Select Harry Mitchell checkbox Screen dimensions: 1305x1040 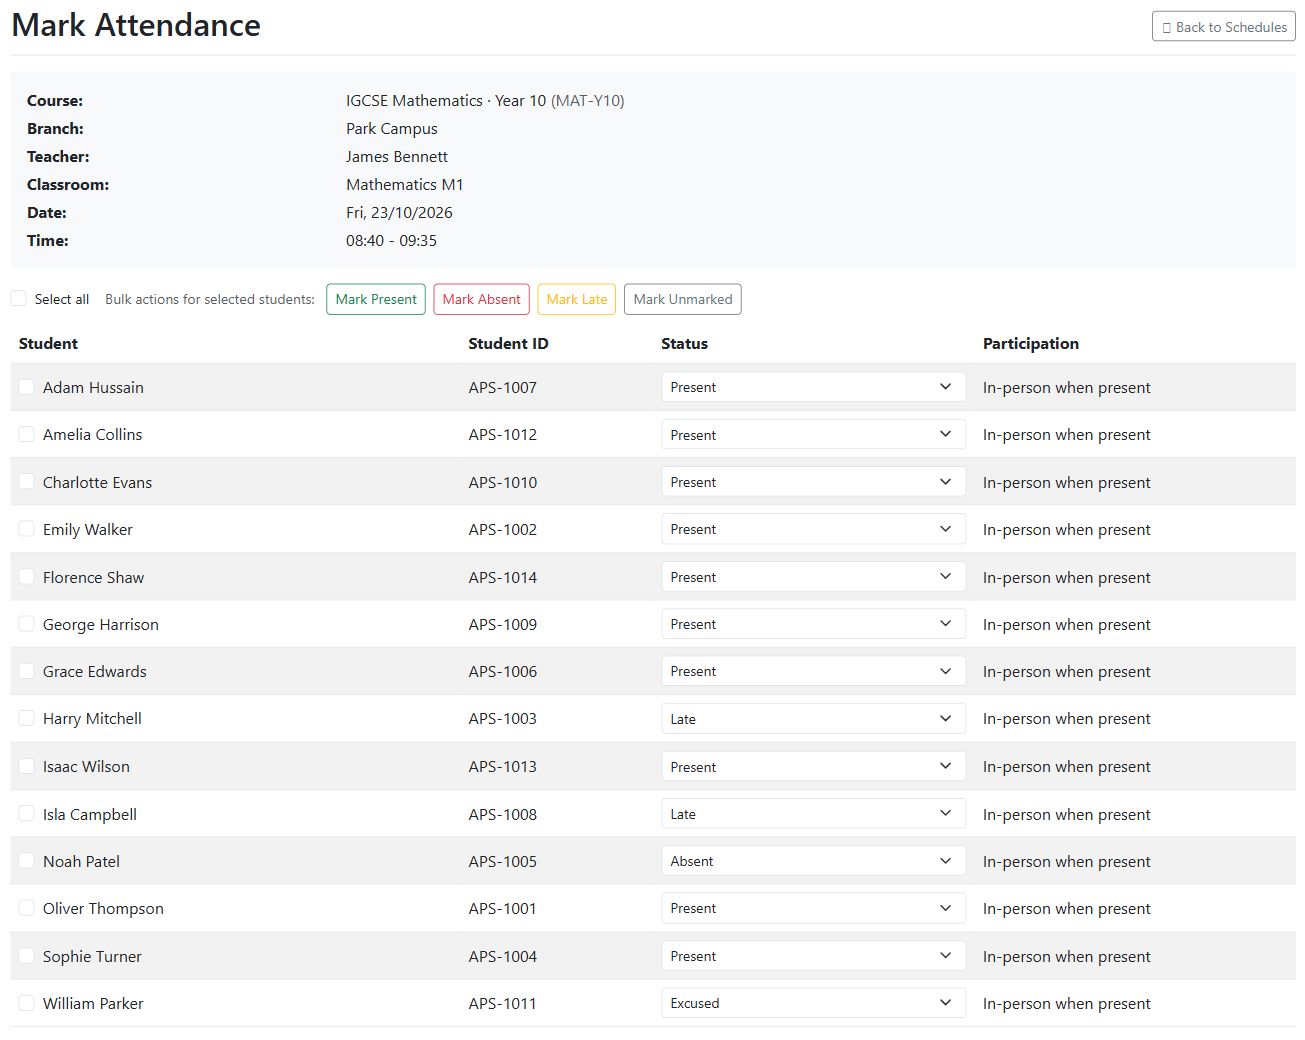coord(27,718)
